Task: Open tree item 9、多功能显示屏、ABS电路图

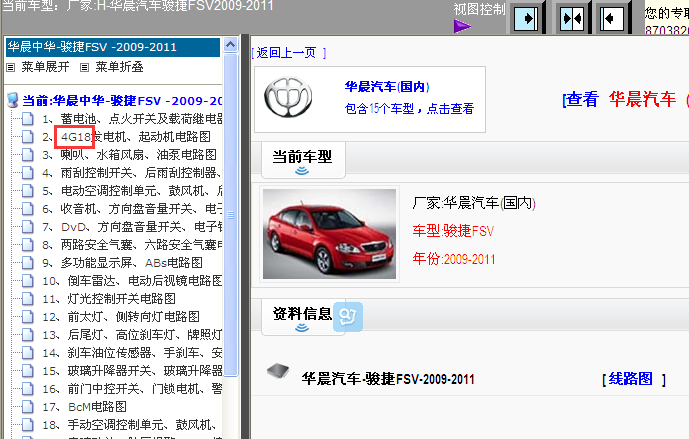Action: tap(123, 263)
